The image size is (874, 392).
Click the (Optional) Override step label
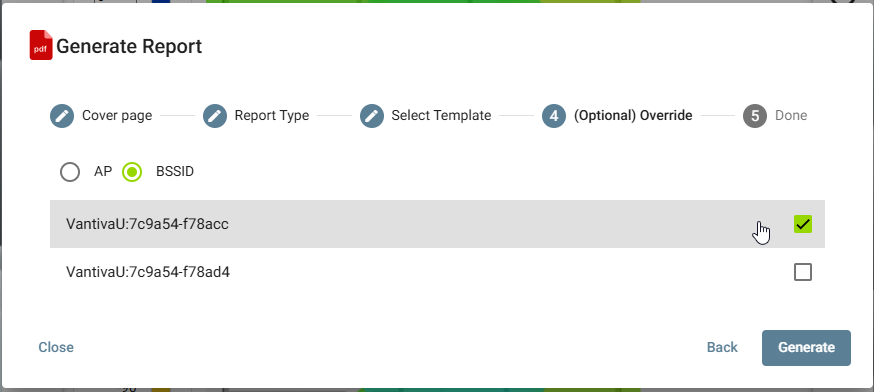click(633, 116)
